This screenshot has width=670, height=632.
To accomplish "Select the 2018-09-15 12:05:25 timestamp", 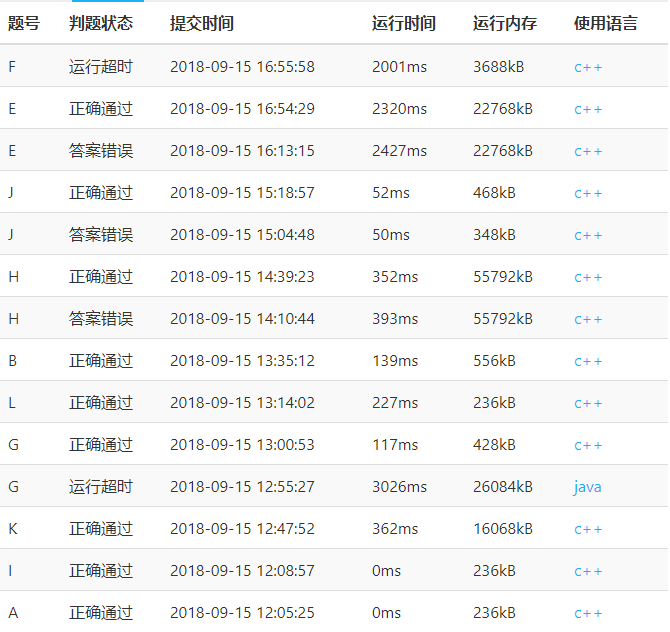I will pyautogui.click(x=242, y=612).
